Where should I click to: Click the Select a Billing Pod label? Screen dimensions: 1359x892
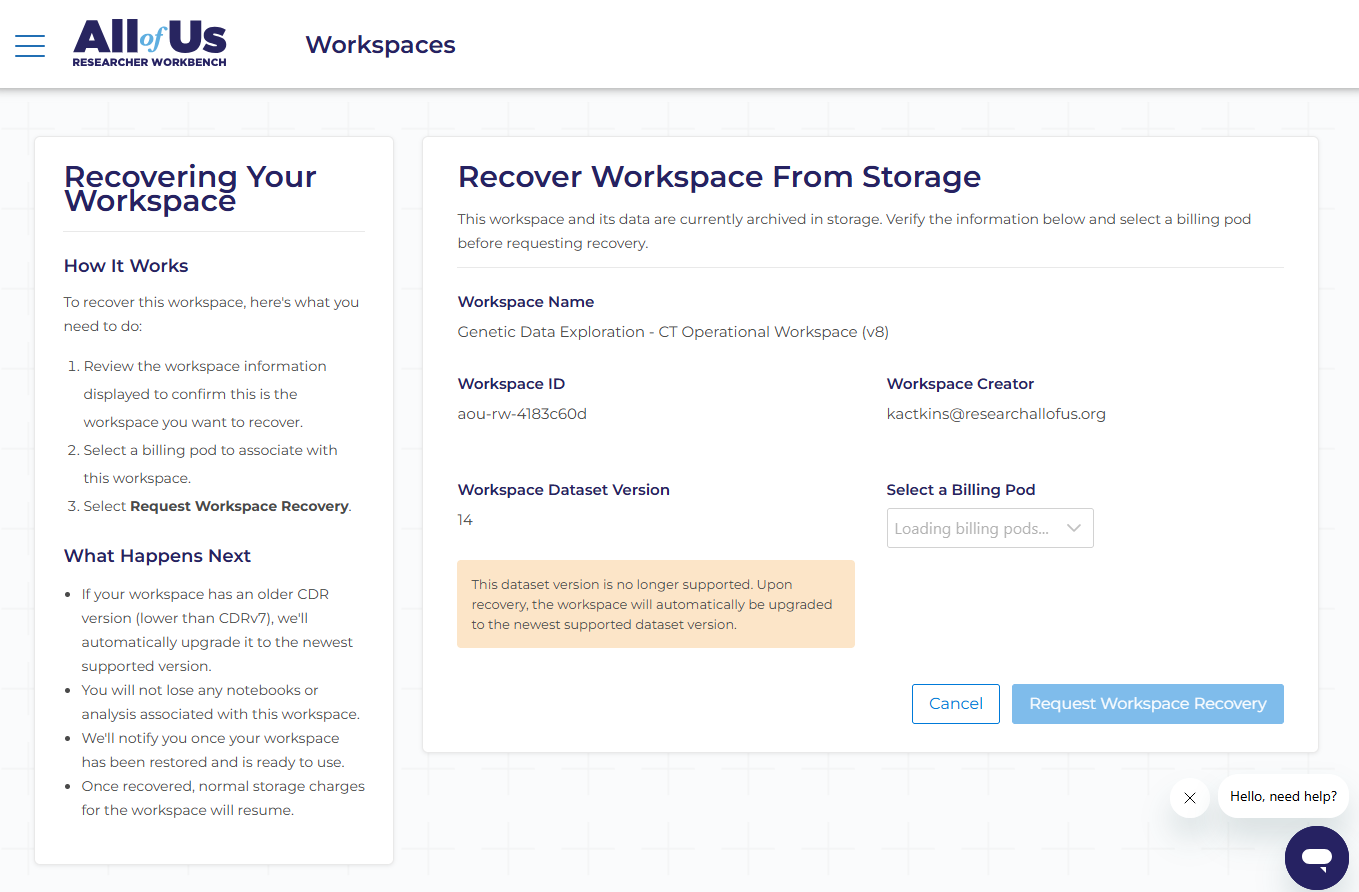961,490
